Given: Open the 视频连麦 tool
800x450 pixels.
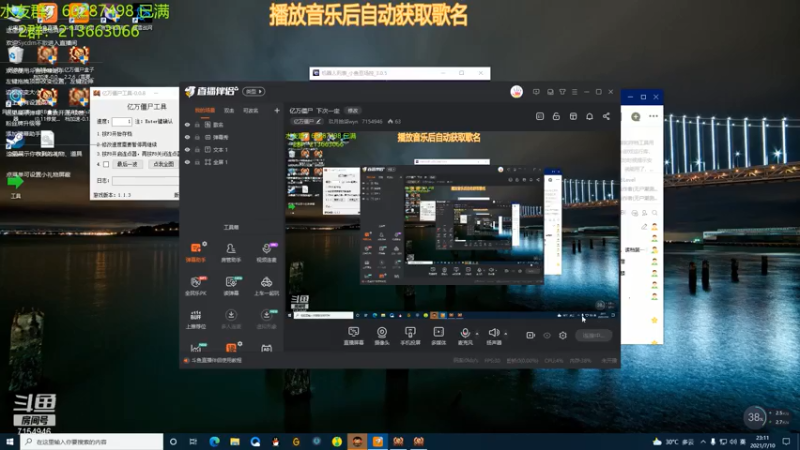Looking at the screenshot, I should tap(266, 252).
